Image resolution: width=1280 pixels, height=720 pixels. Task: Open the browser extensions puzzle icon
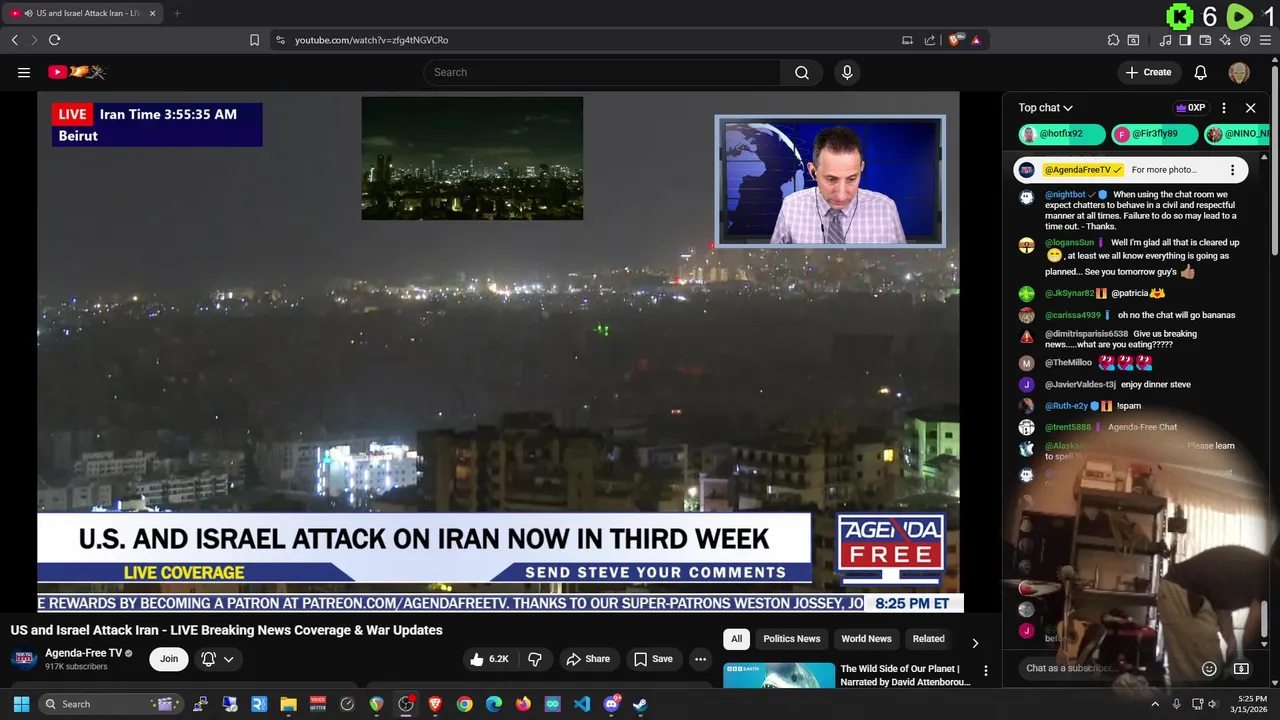click(x=1113, y=40)
